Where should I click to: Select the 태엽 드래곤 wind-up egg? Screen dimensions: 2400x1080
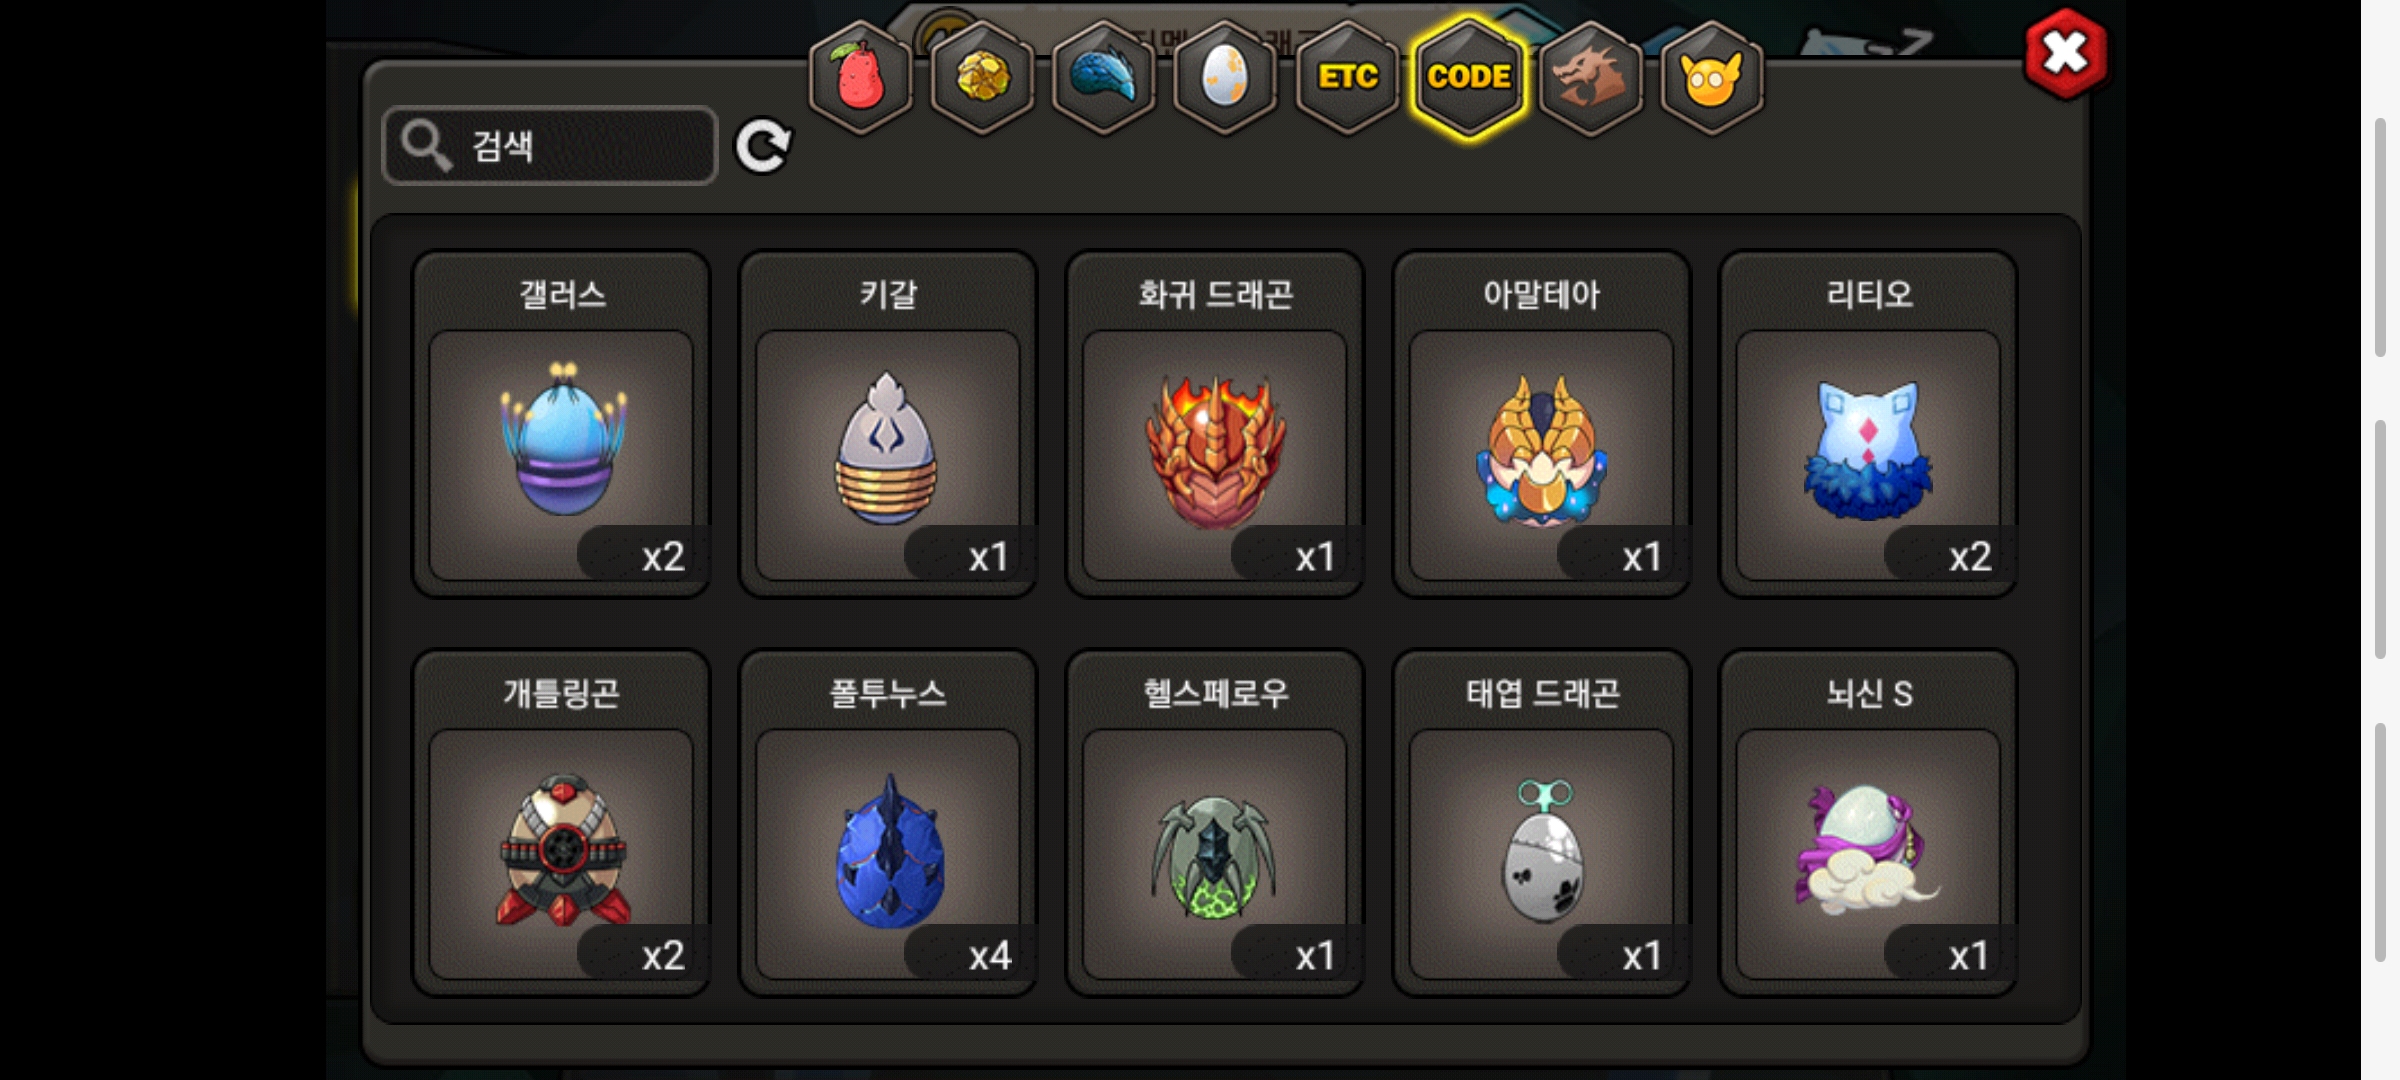pos(1541,823)
